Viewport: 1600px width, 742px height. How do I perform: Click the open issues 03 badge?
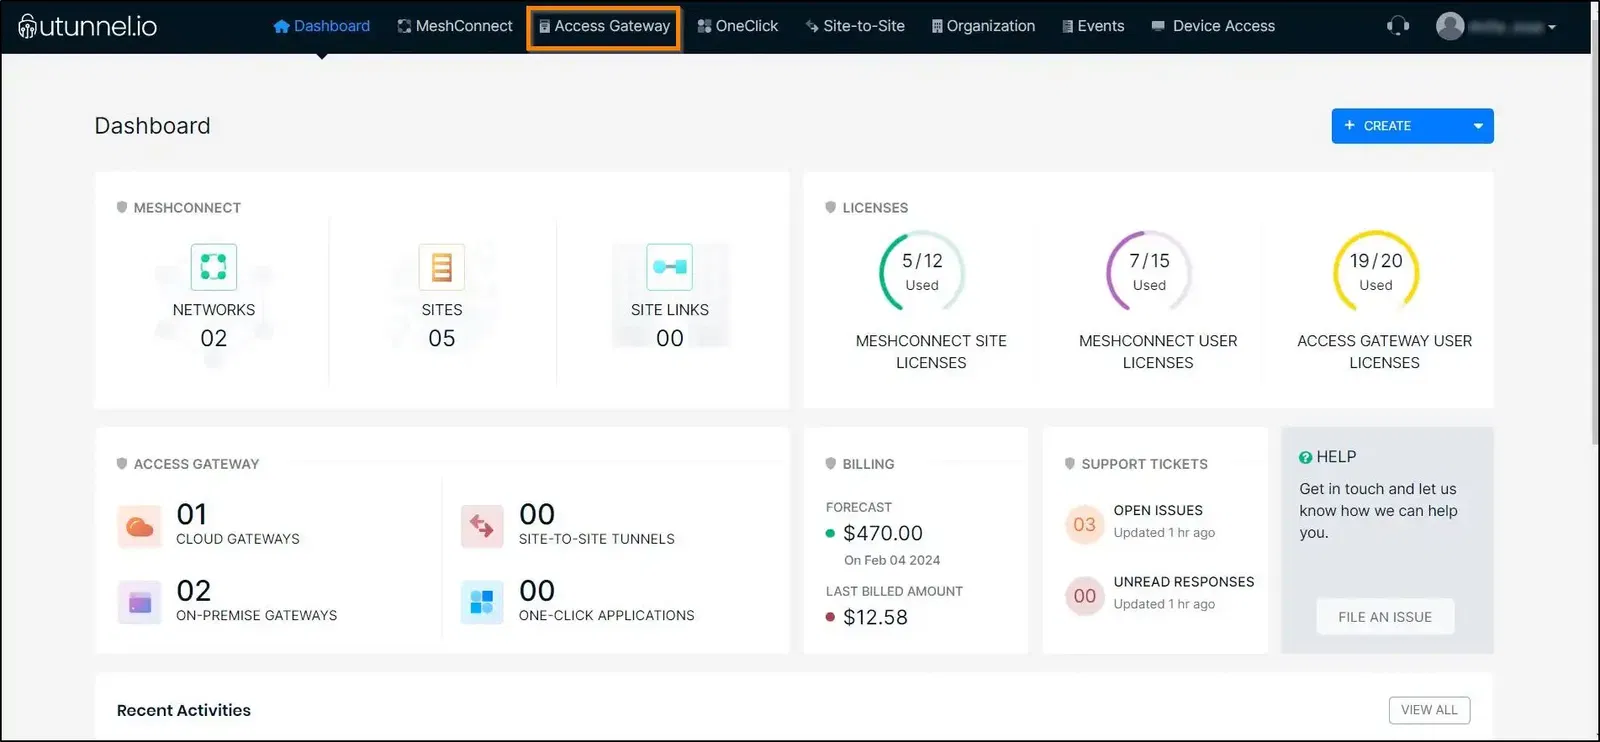1084,524
